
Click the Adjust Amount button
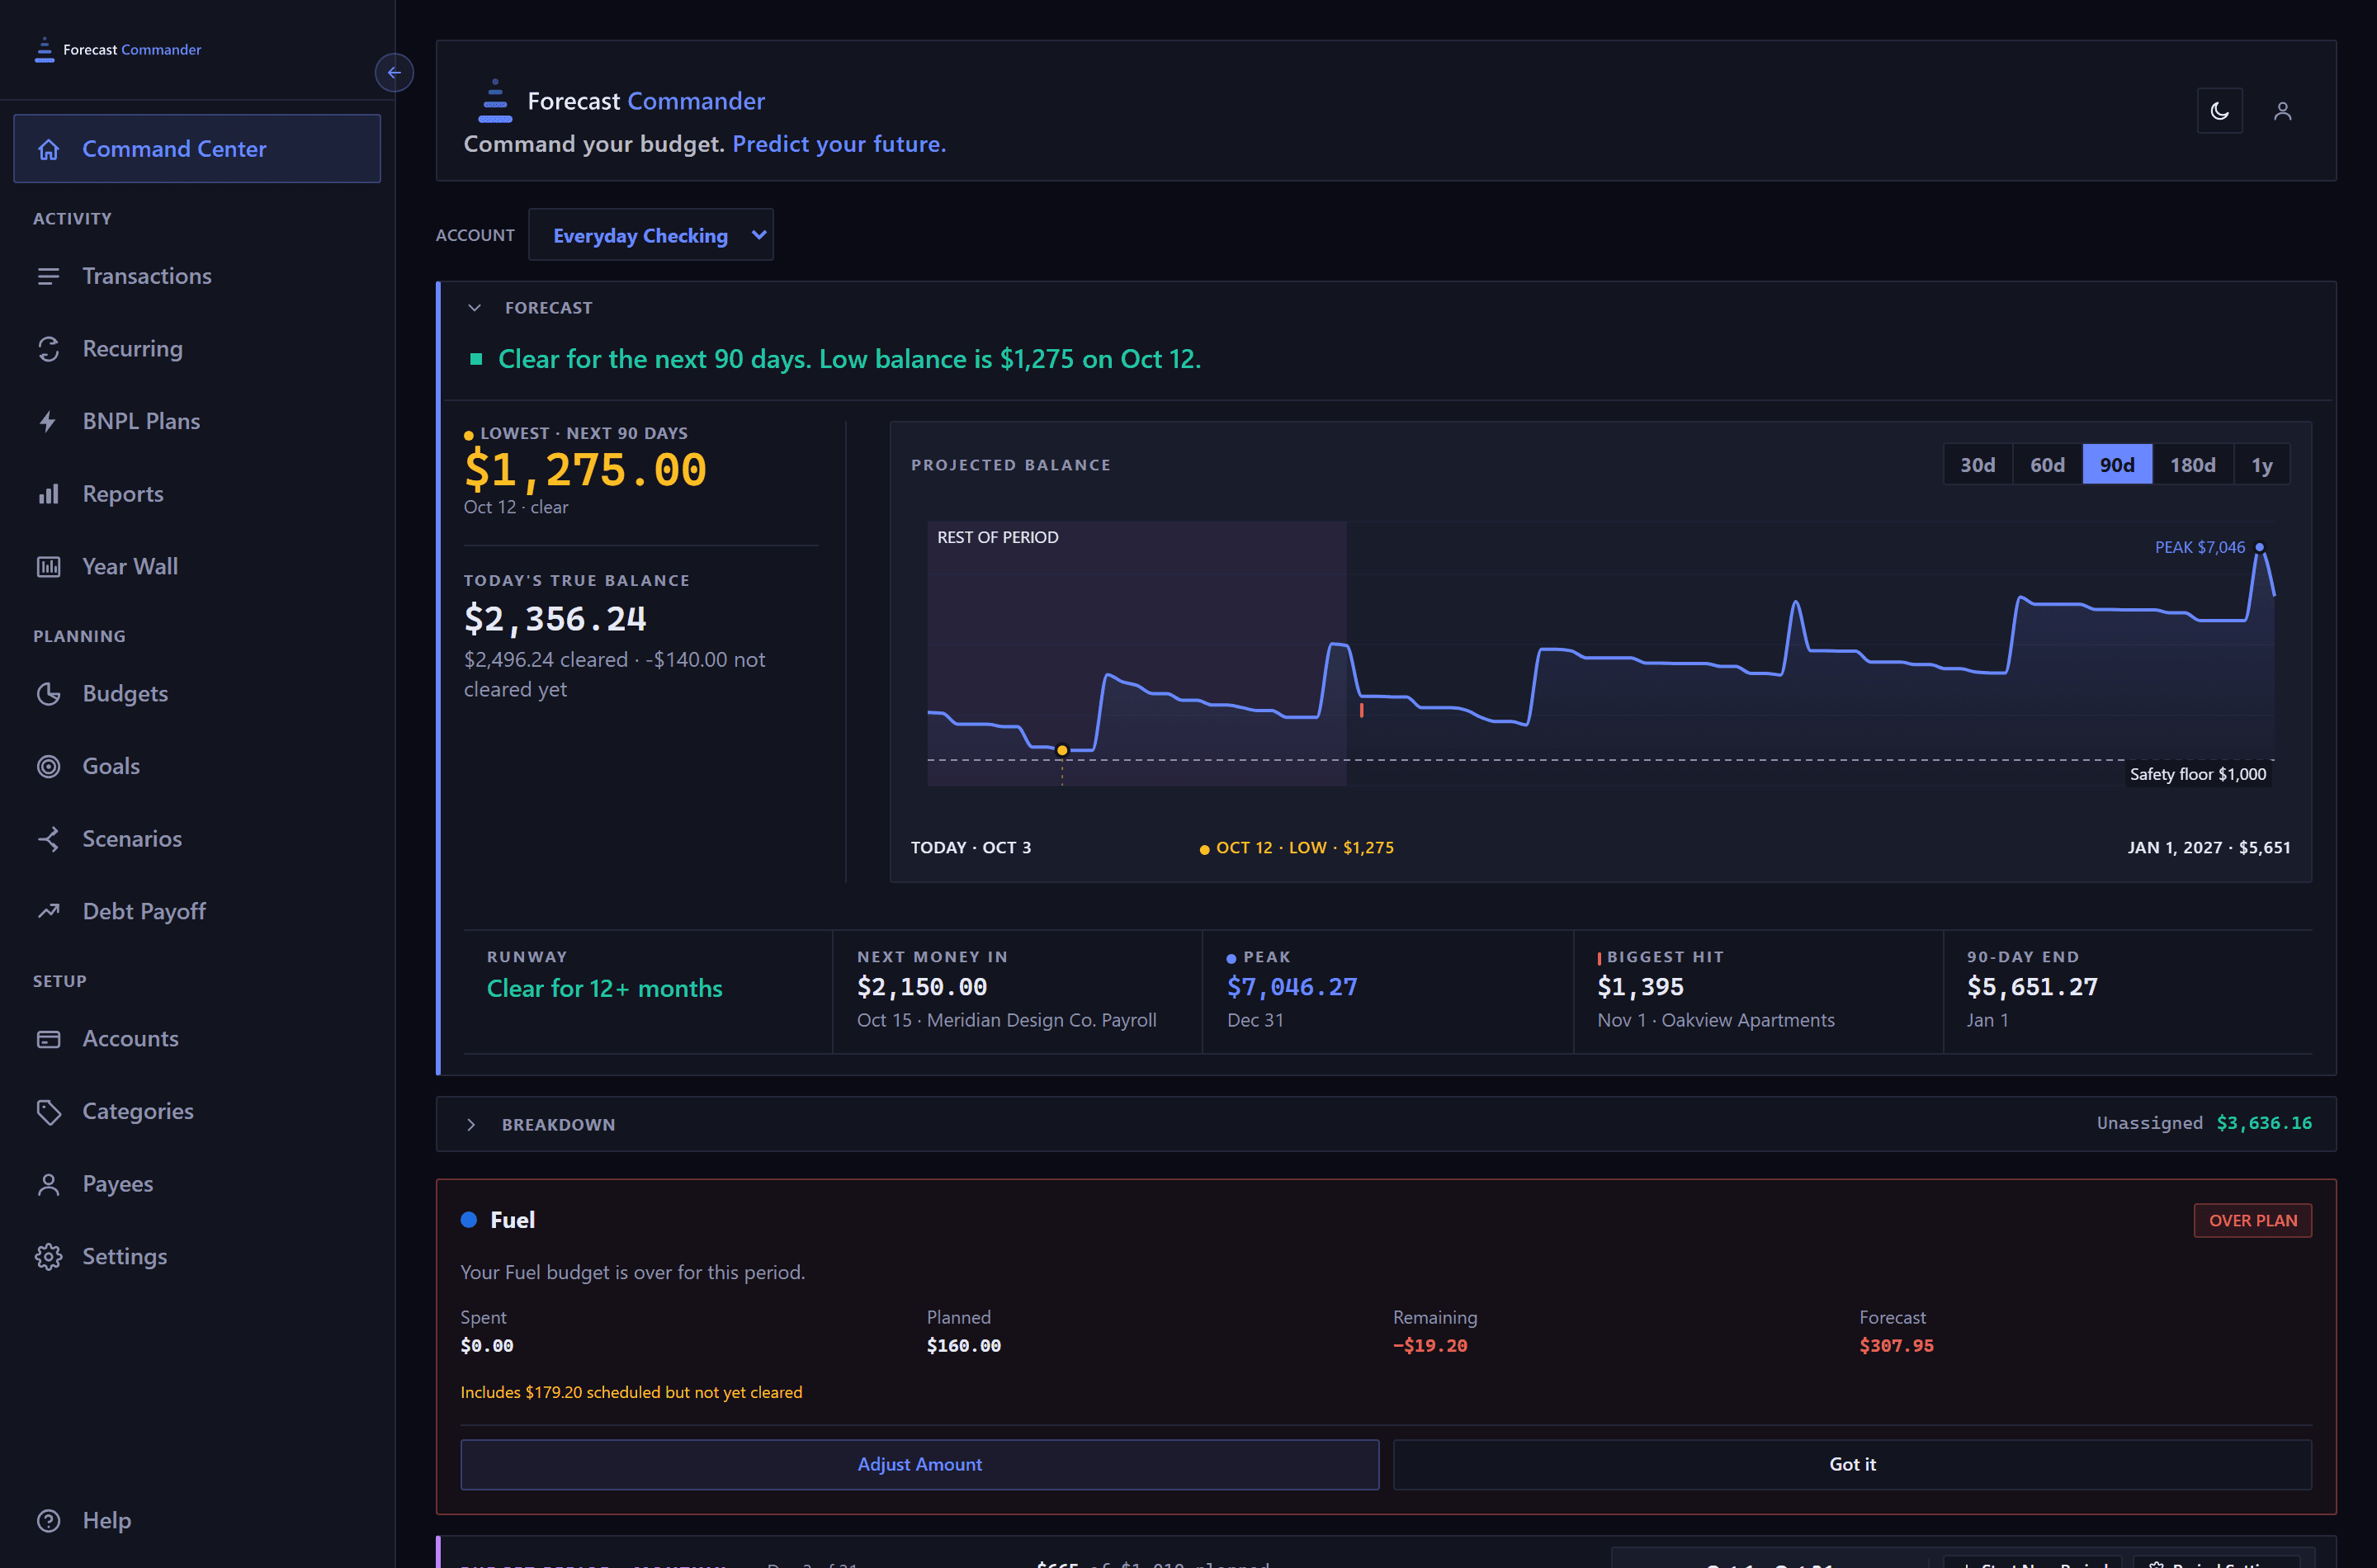click(919, 1464)
